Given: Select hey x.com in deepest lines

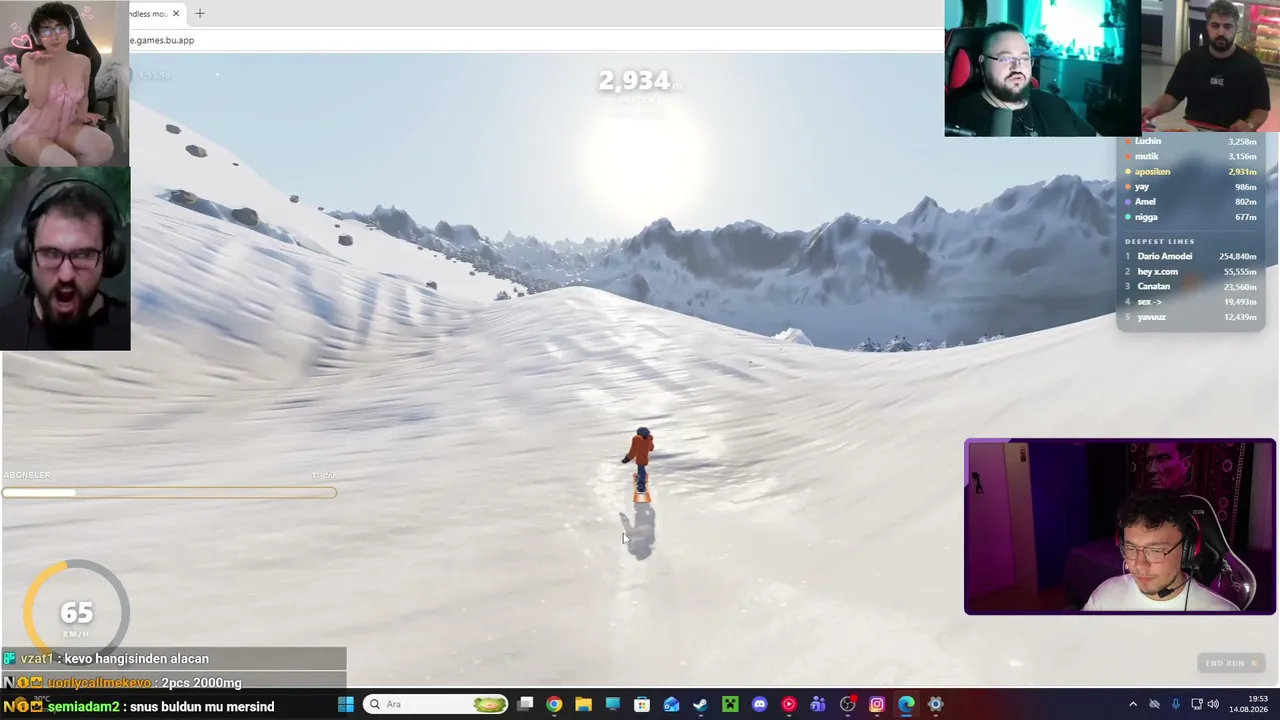Looking at the screenshot, I should 1190,271.
